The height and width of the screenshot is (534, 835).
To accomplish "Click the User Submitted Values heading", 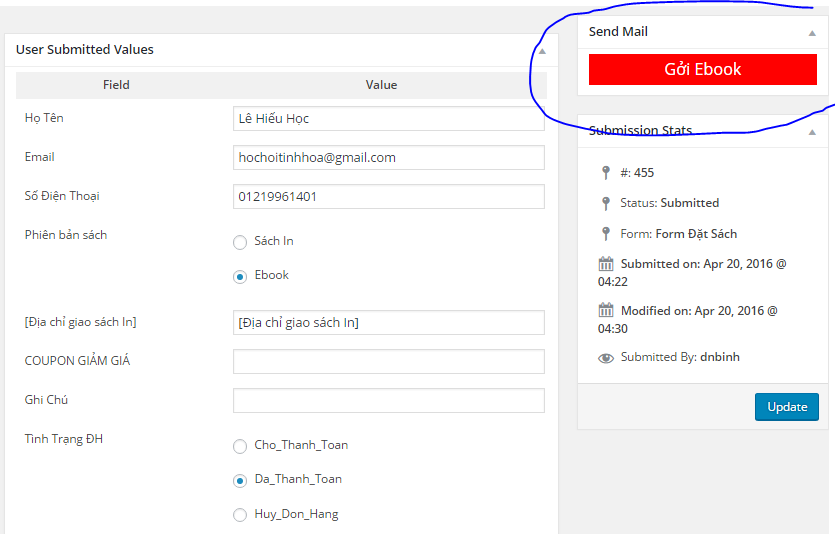I will click(85, 50).
